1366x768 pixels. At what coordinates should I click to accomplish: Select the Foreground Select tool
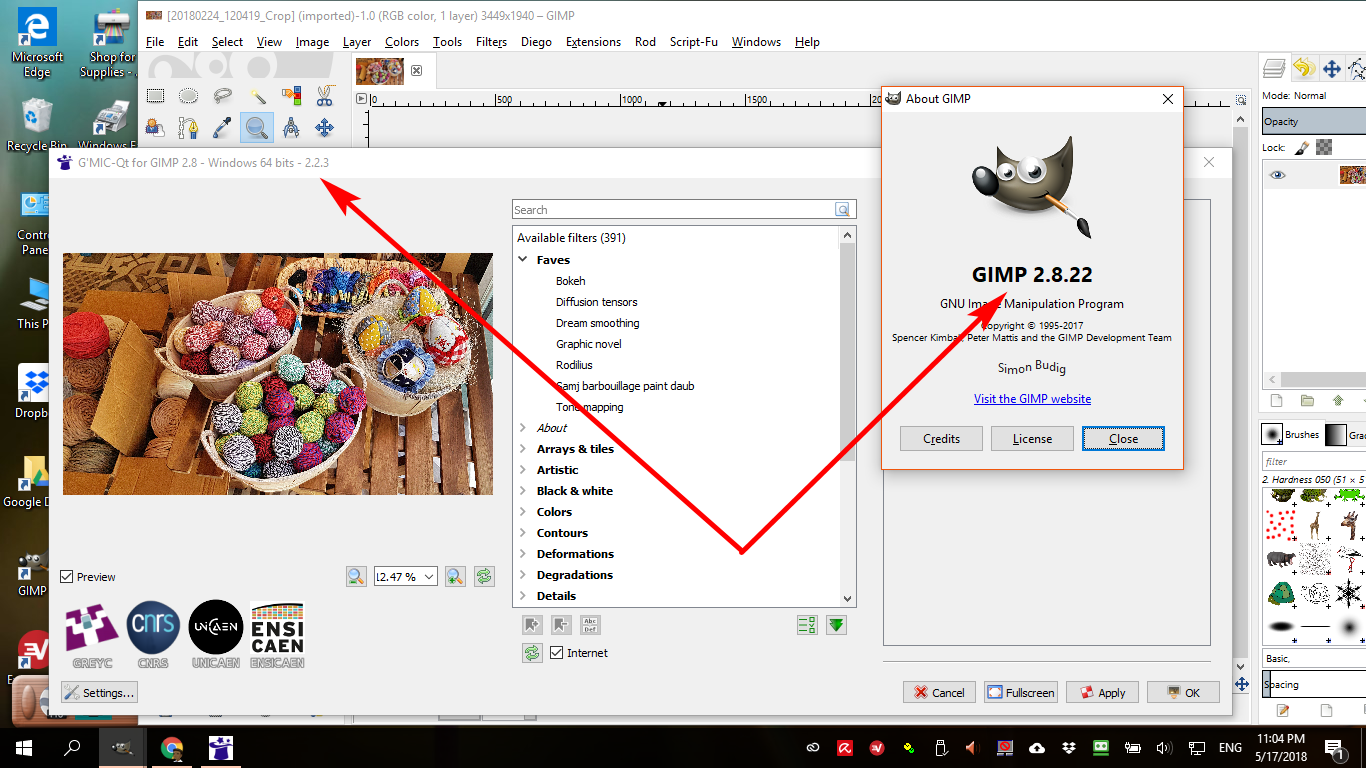point(155,128)
